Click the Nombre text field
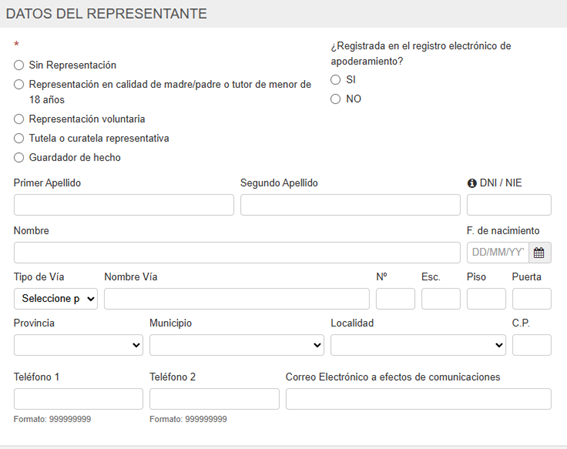Image resolution: width=567 pixels, height=449 pixels. [237, 252]
